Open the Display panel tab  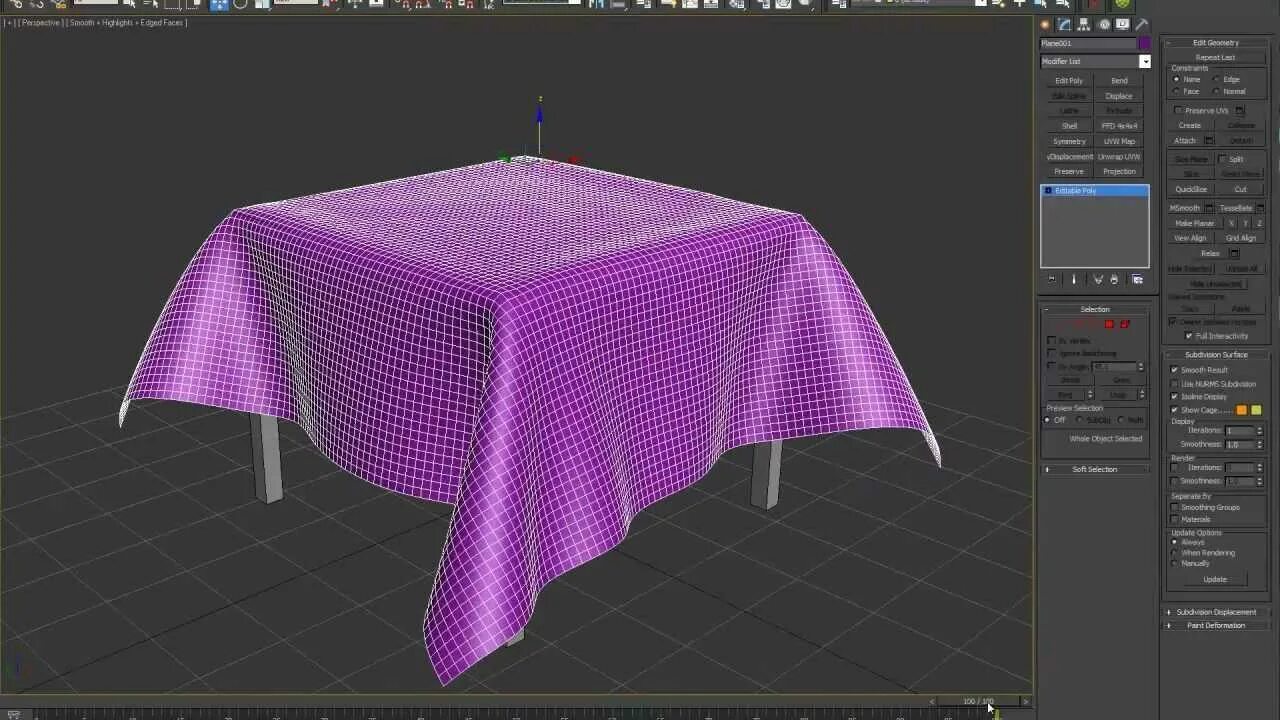pyautogui.click(x=1123, y=24)
